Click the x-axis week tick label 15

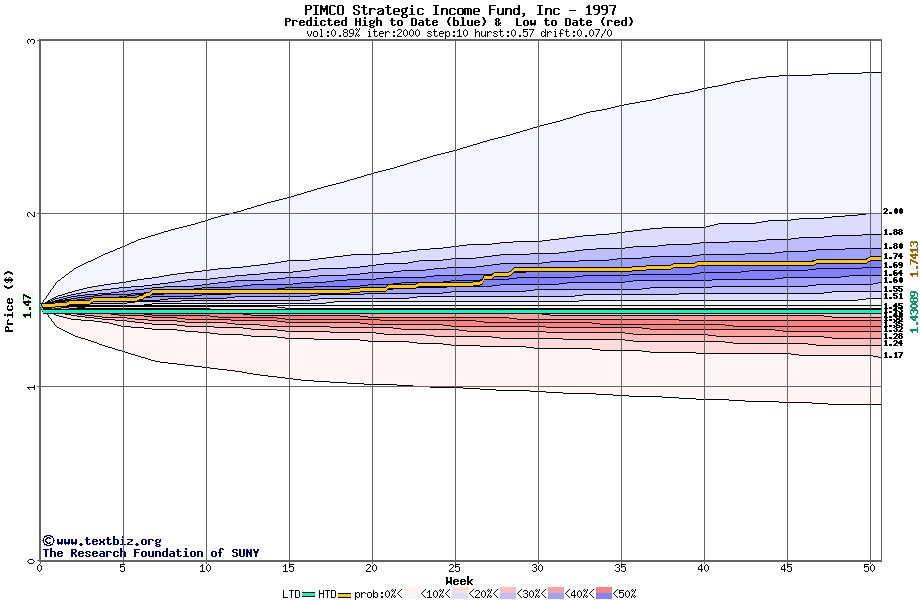tap(288, 568)
